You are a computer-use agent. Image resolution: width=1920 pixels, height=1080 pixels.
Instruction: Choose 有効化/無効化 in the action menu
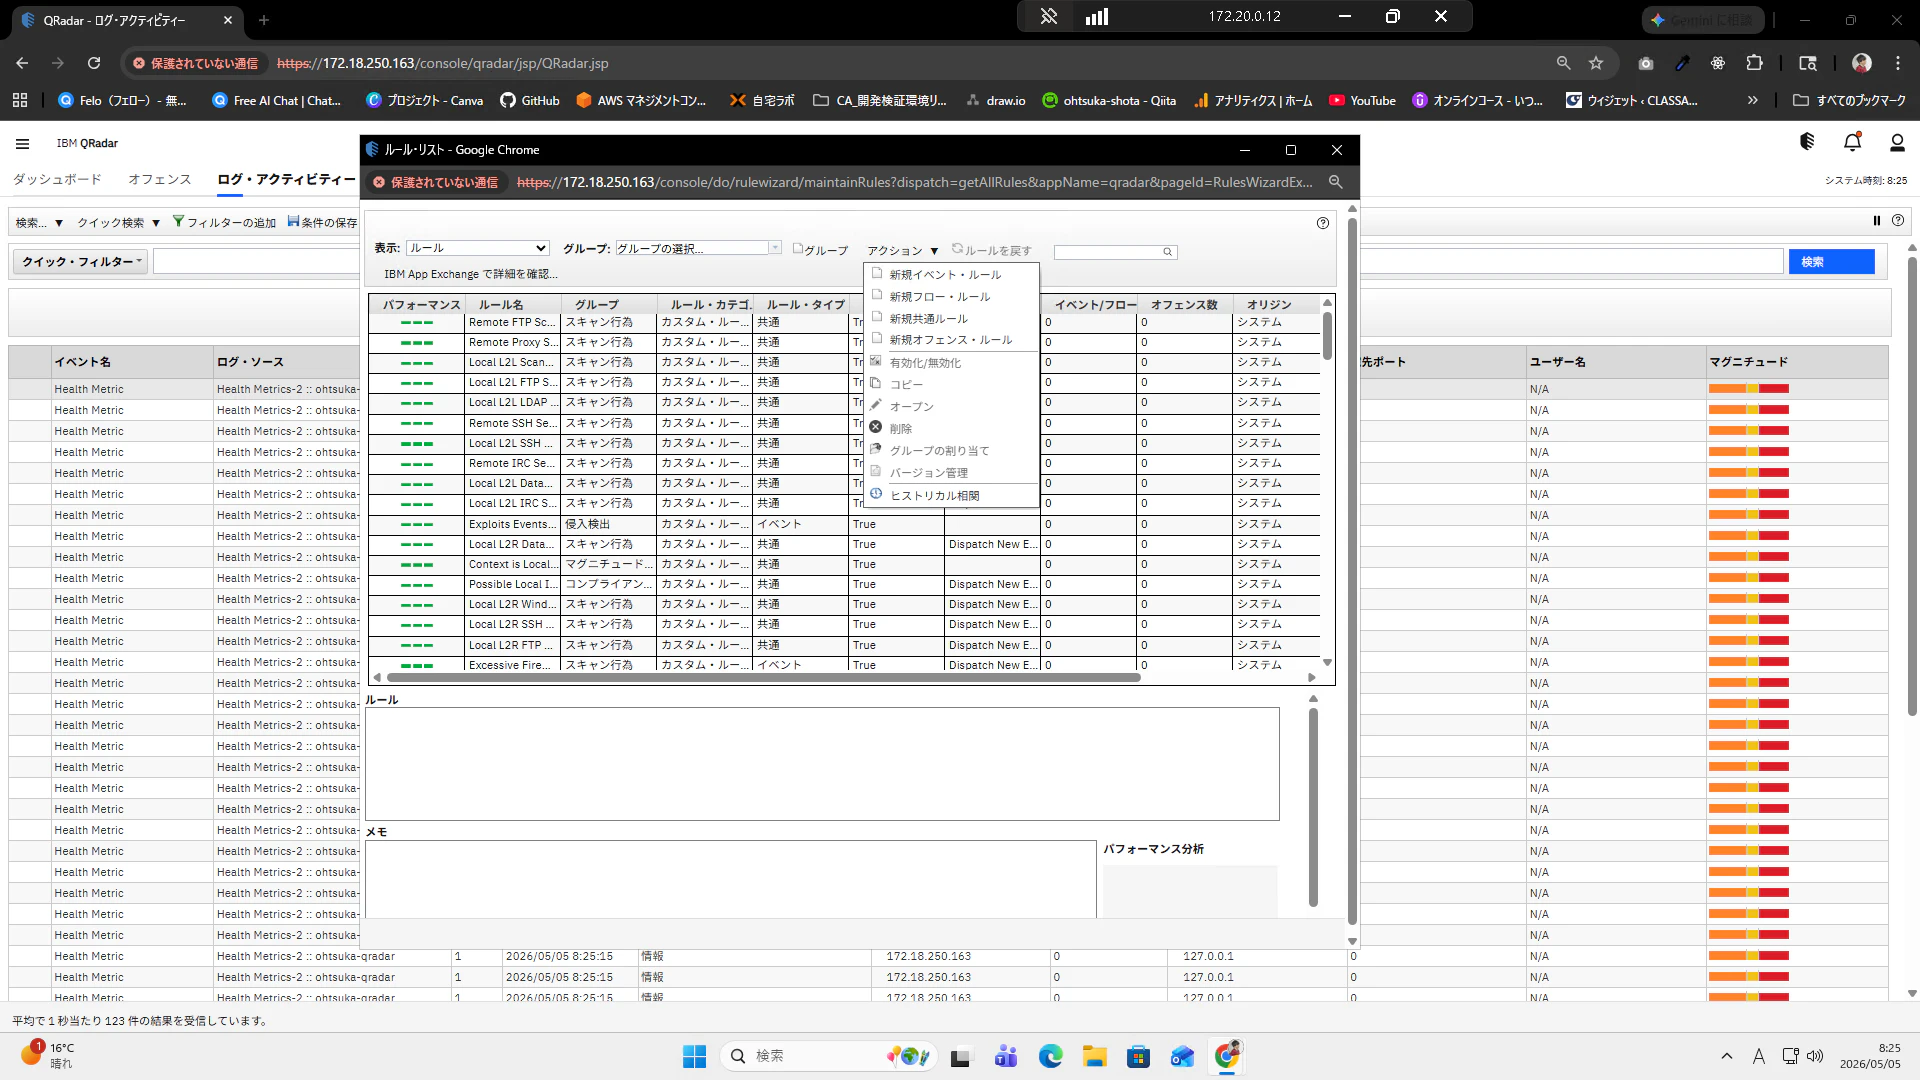click(924, 362)
